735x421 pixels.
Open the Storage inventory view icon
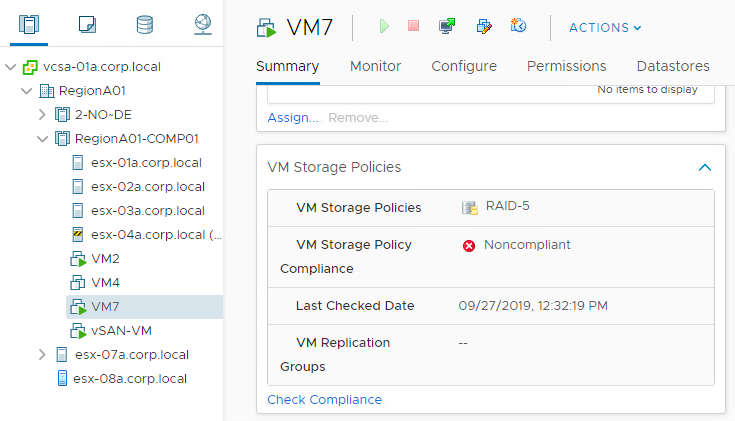[x=144, y=25]
